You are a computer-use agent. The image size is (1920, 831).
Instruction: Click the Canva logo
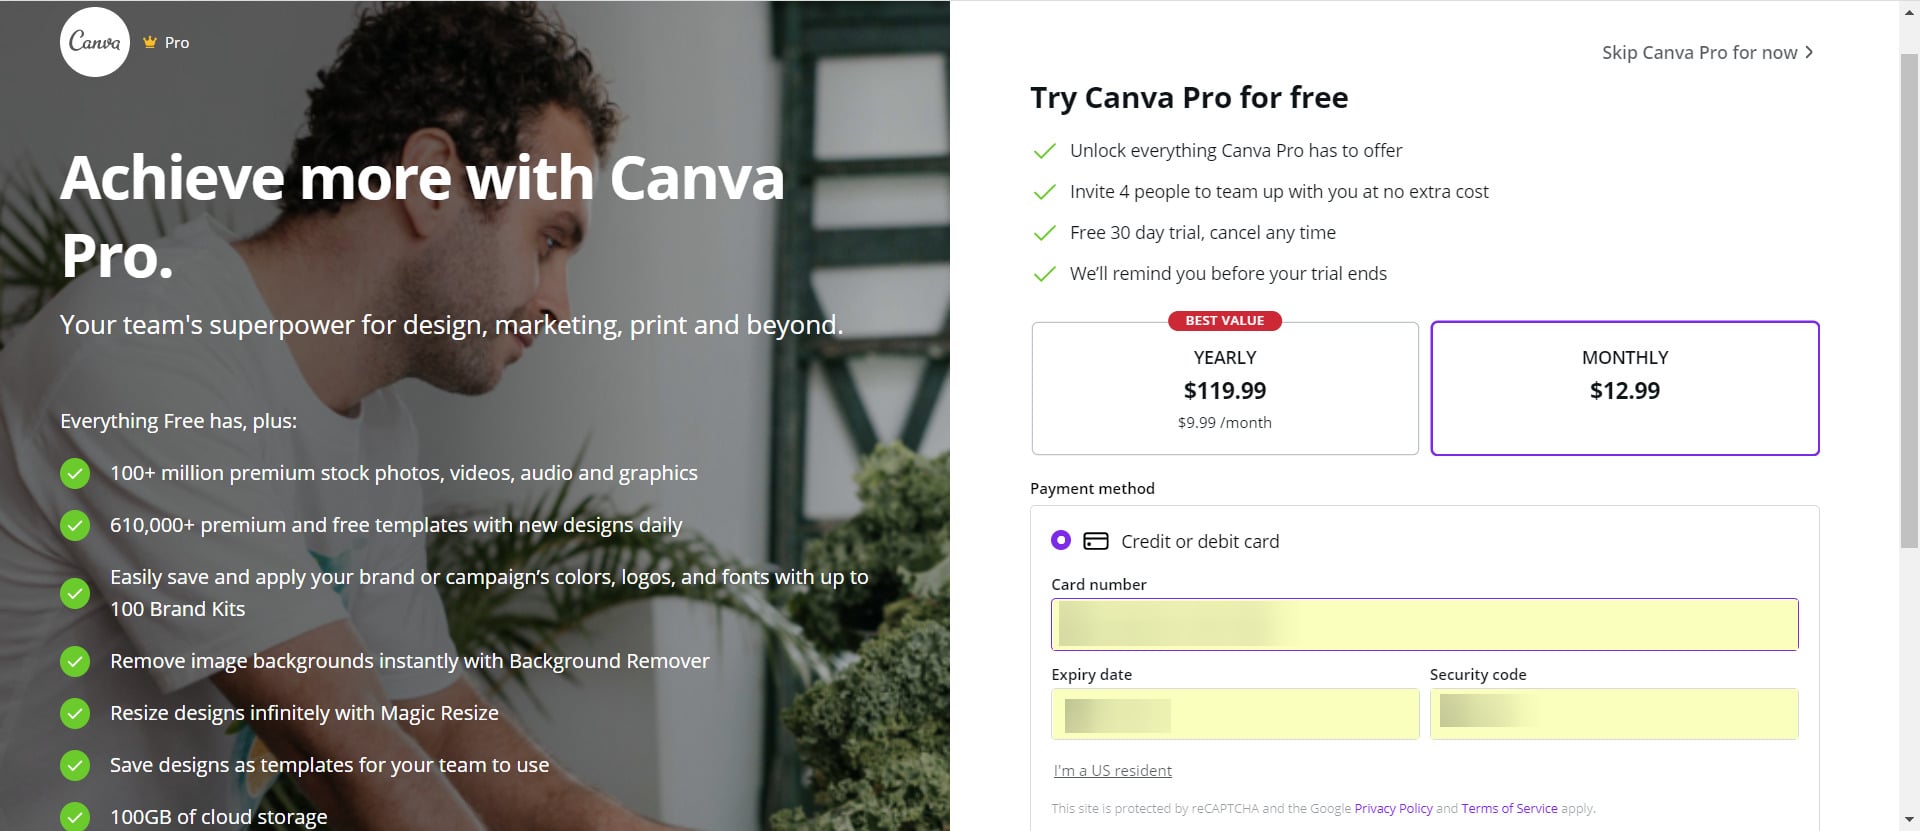tap(94, 41)
